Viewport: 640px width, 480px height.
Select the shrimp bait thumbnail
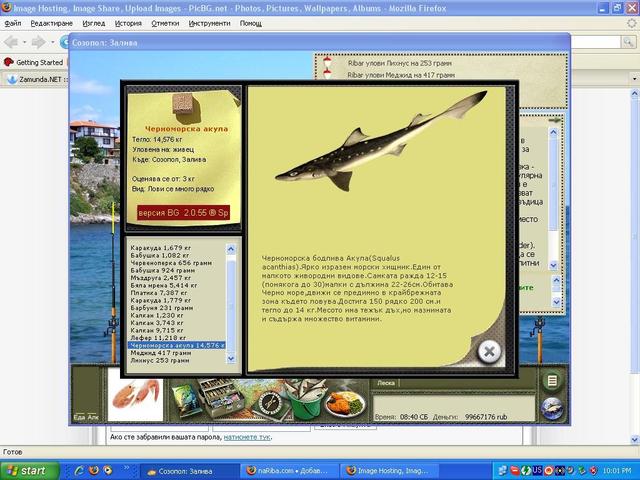[x=136, y=400]
